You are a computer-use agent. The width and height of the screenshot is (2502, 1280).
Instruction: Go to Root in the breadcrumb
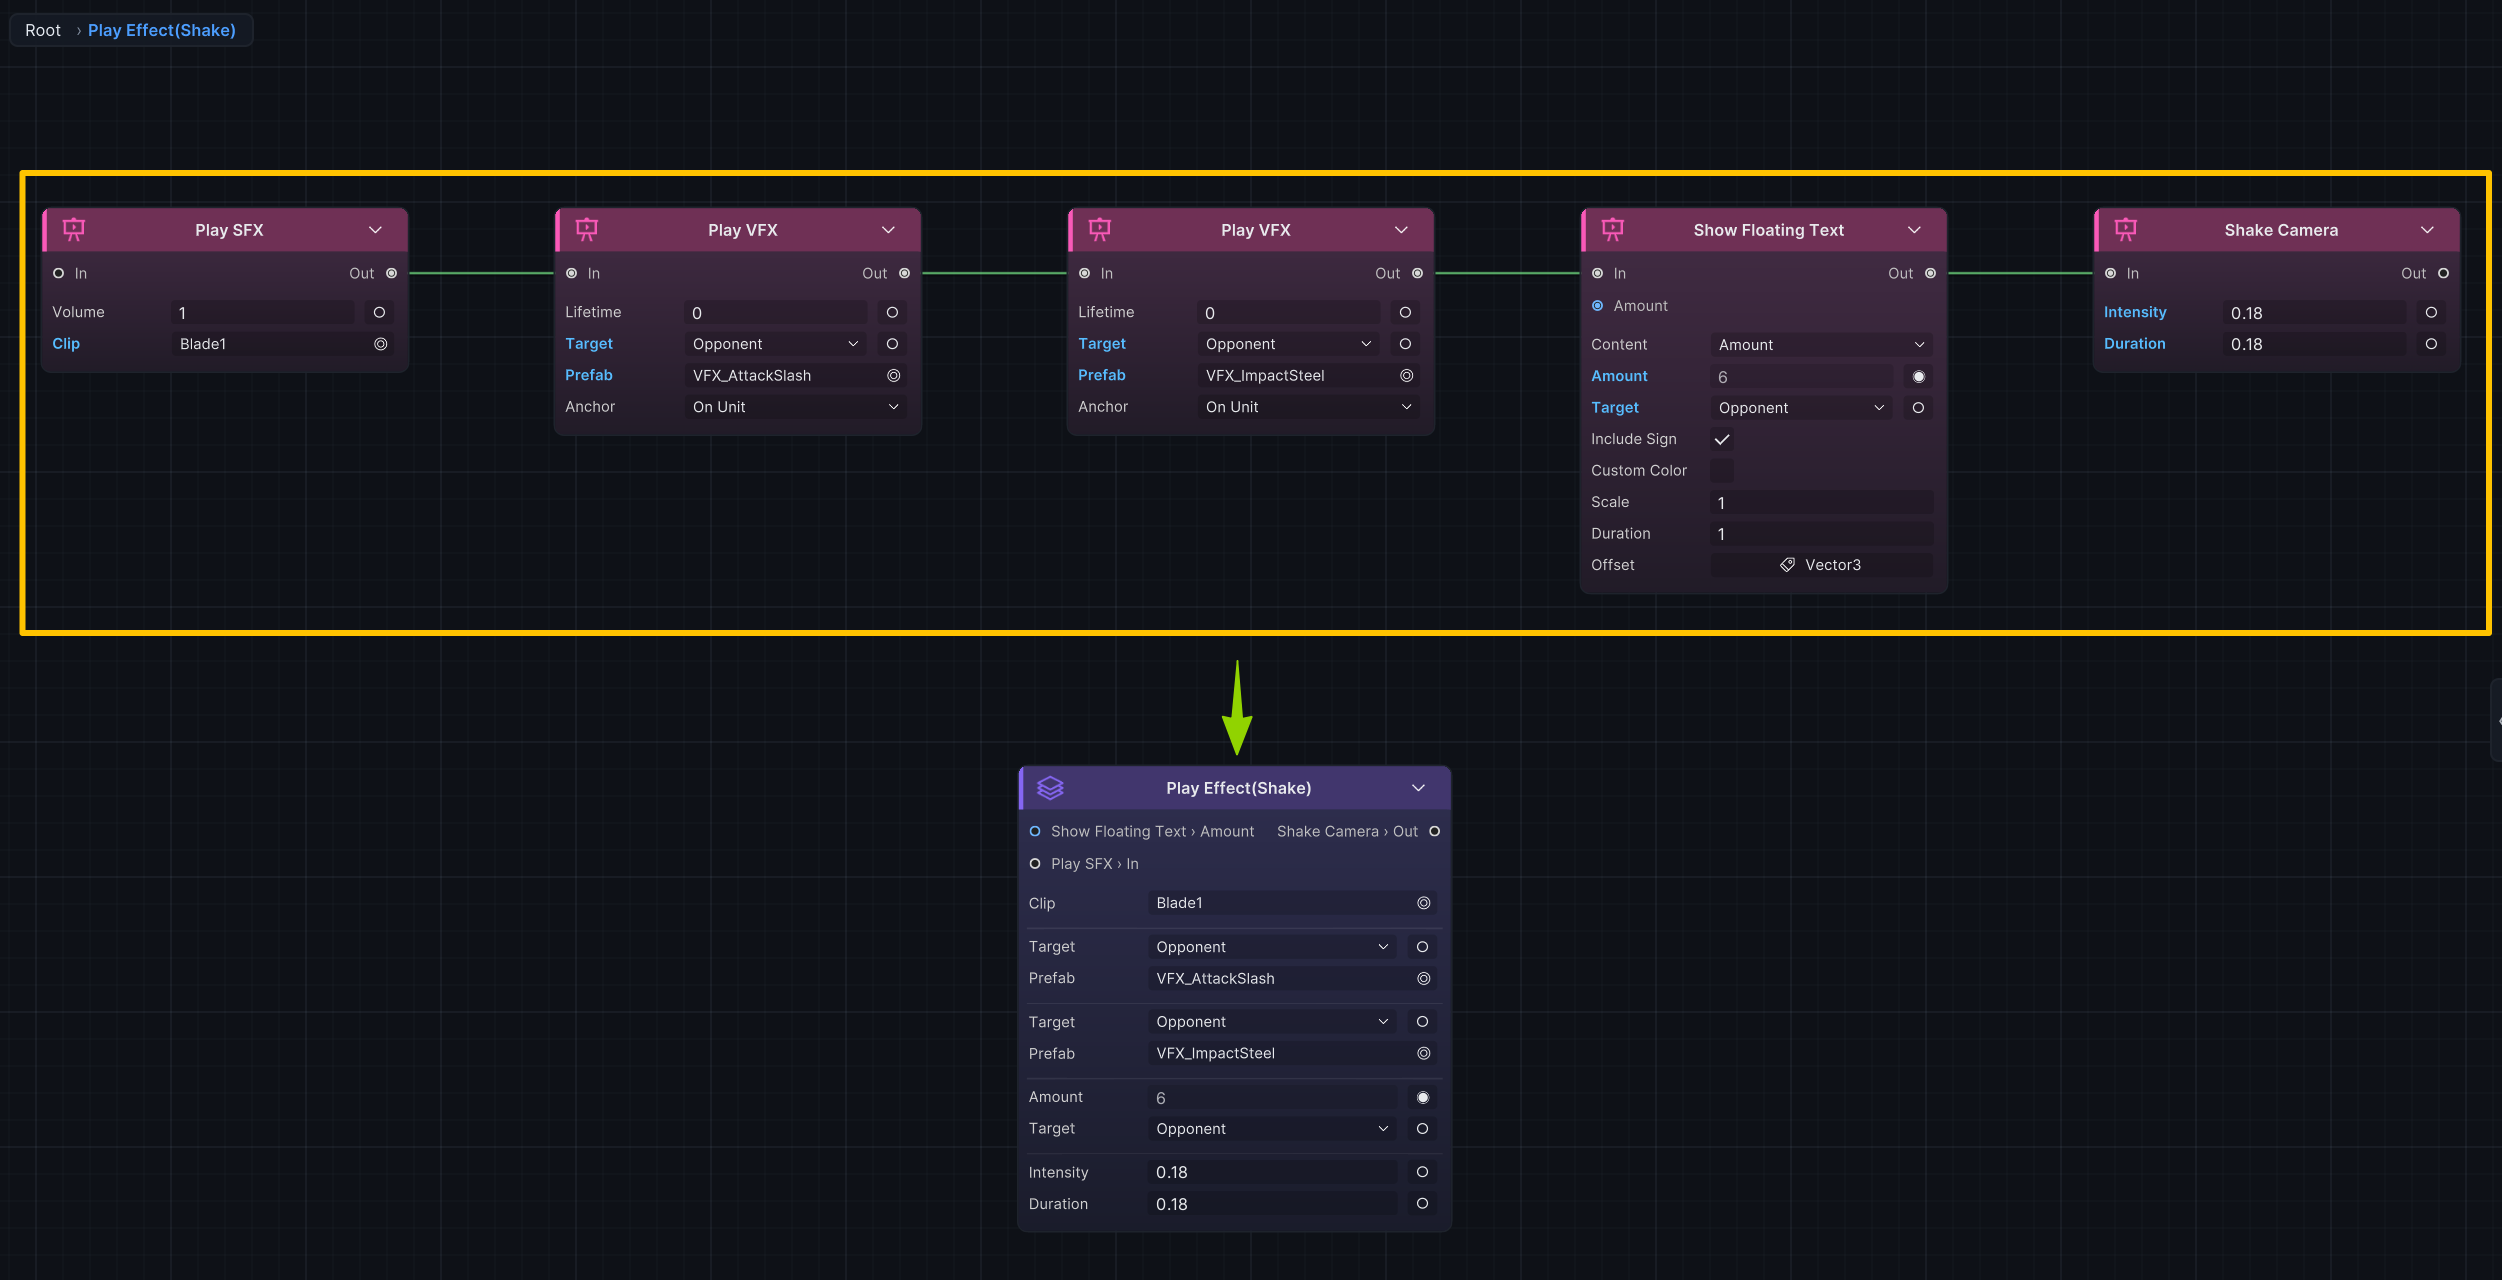click(43, 30)
